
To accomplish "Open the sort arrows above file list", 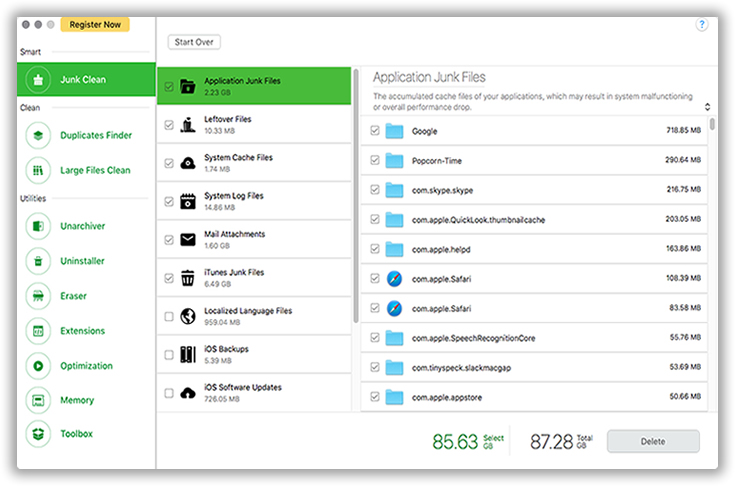I will click(x=707, y=107).
